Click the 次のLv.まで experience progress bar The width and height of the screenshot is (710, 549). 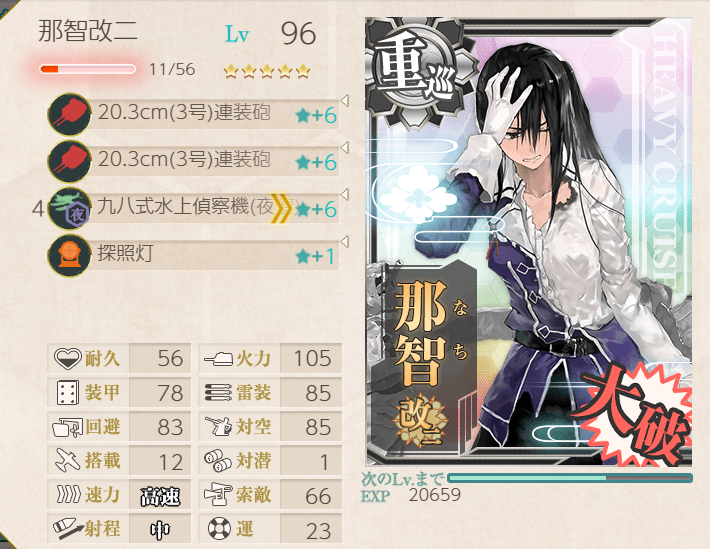[570, 478]
